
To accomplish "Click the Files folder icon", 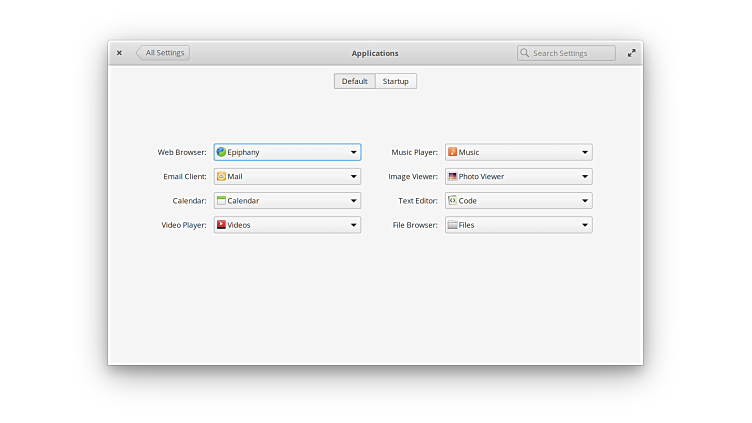I will click(x=452, y=225).
